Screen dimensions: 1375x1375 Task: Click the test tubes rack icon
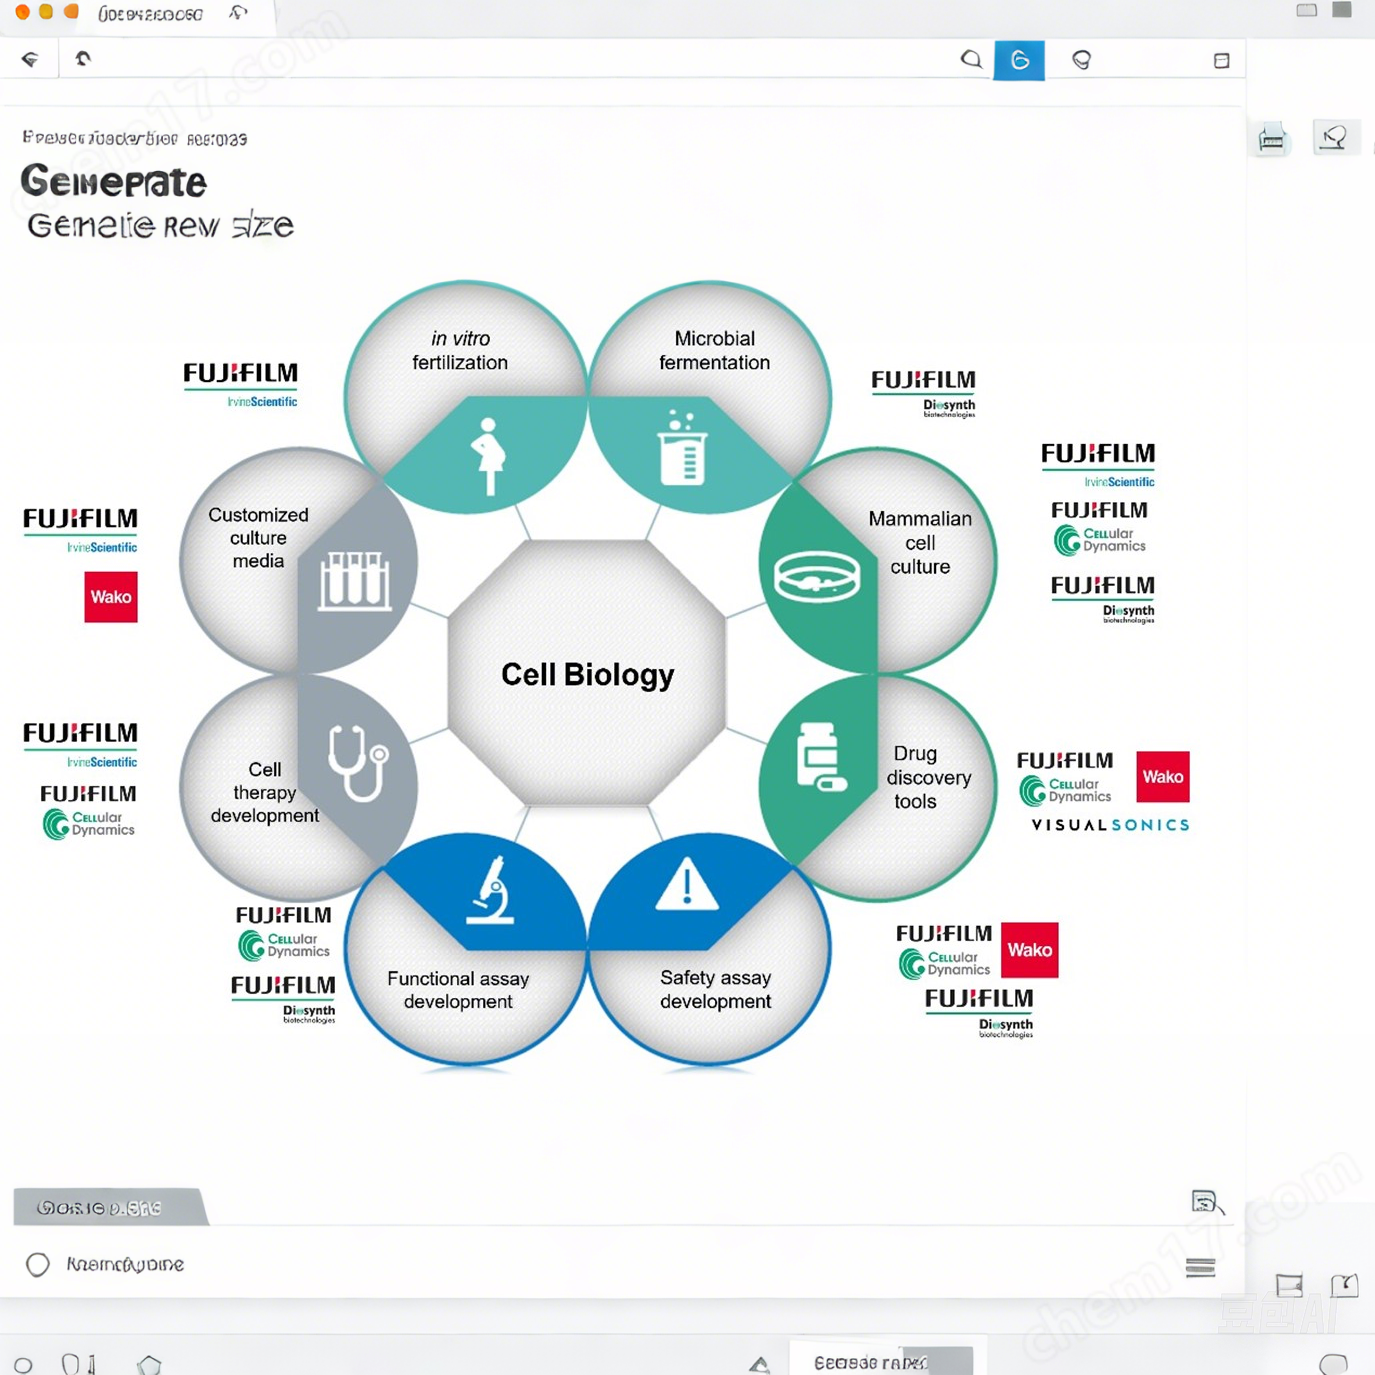pyautogui.click(x=354, y=581)
